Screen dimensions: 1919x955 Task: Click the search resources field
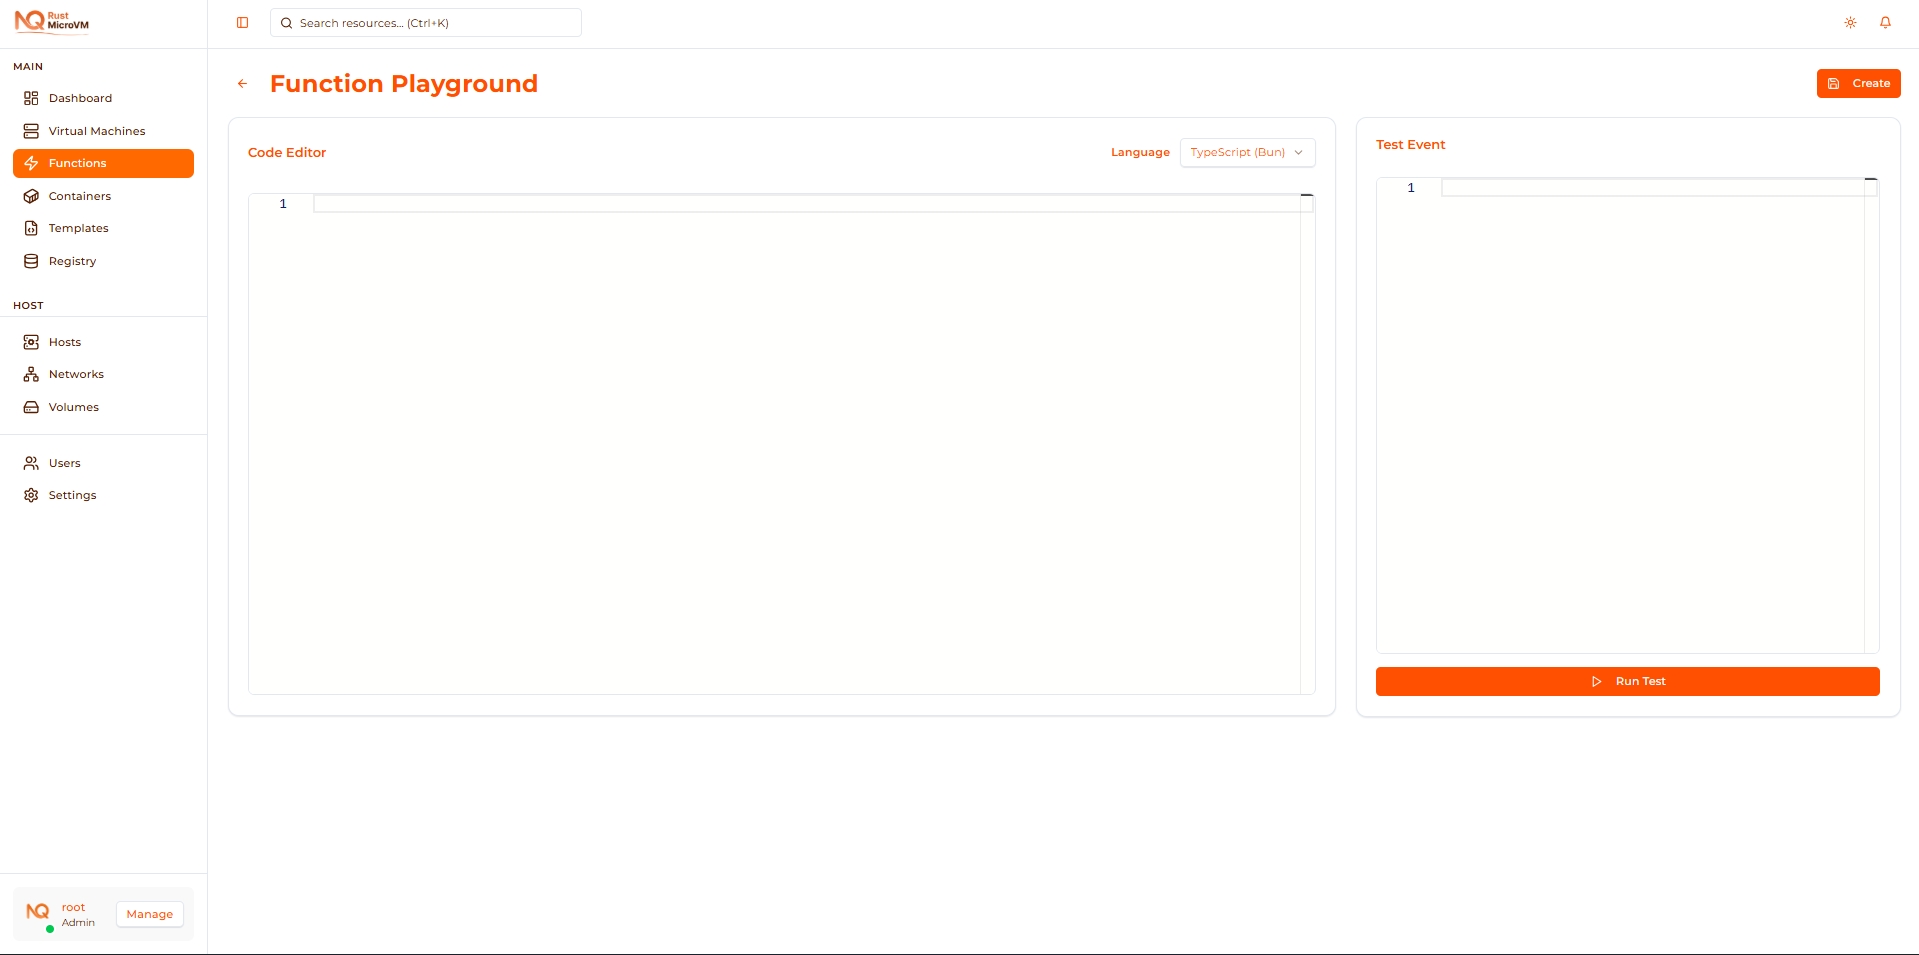[425, 22]
